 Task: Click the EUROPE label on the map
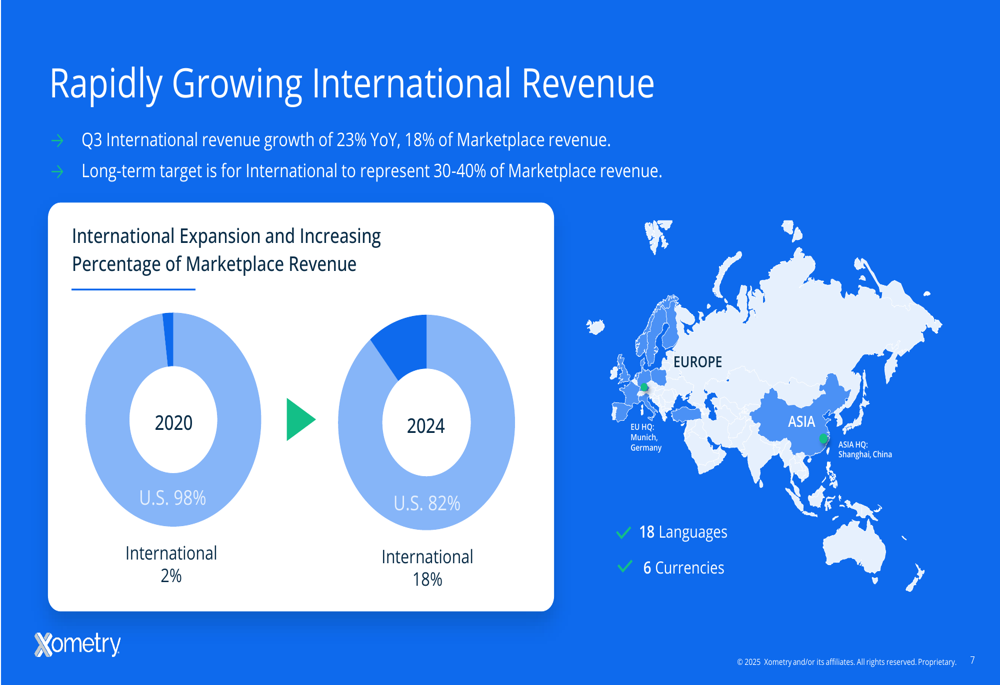pyautogui.click(x=697, y=362)
